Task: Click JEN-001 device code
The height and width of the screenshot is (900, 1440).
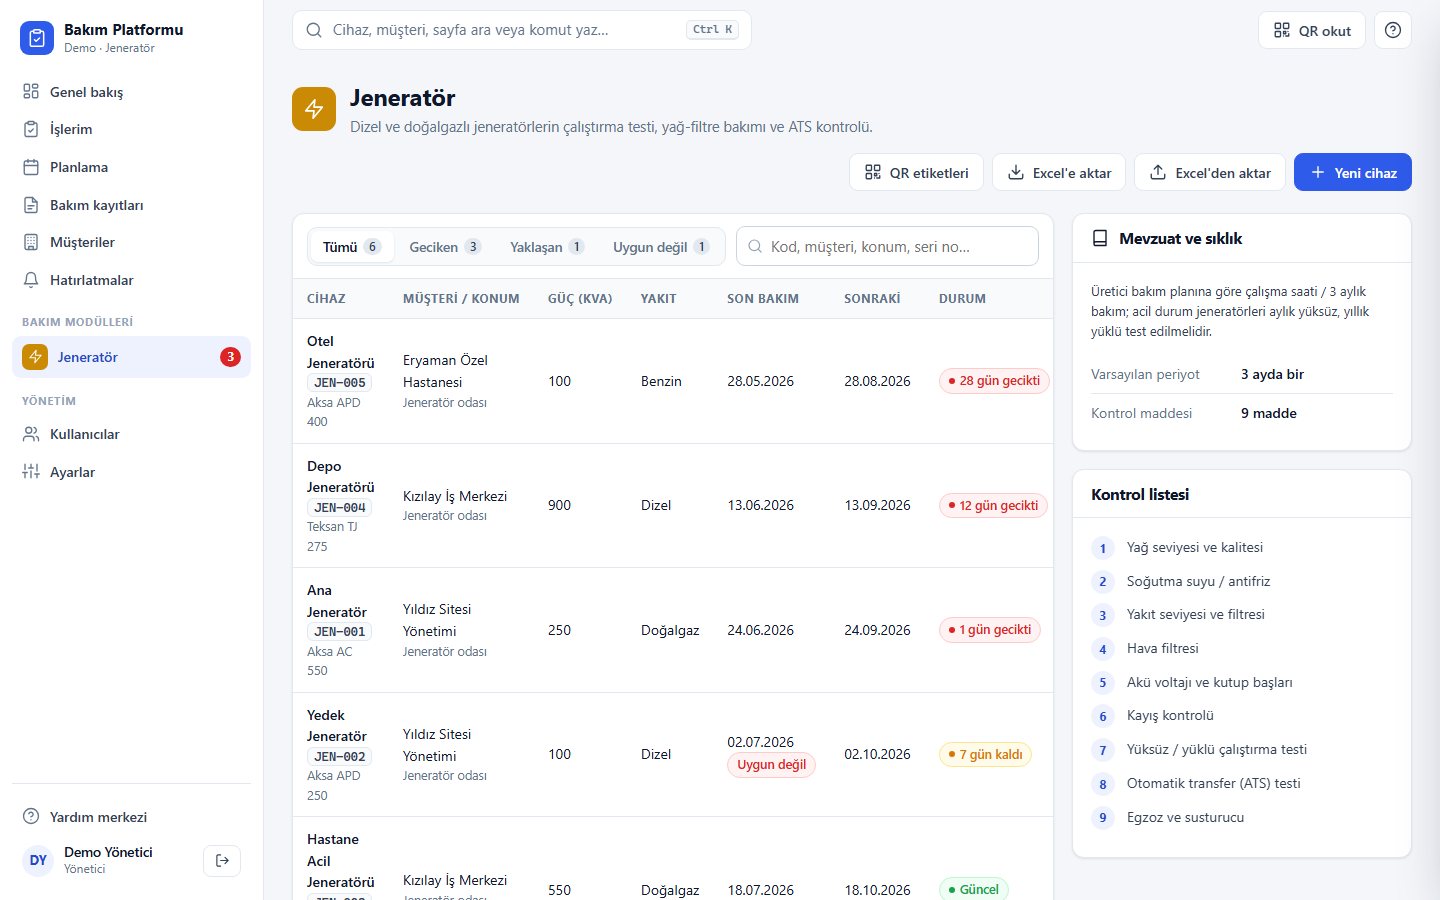Action: point(340,632)
